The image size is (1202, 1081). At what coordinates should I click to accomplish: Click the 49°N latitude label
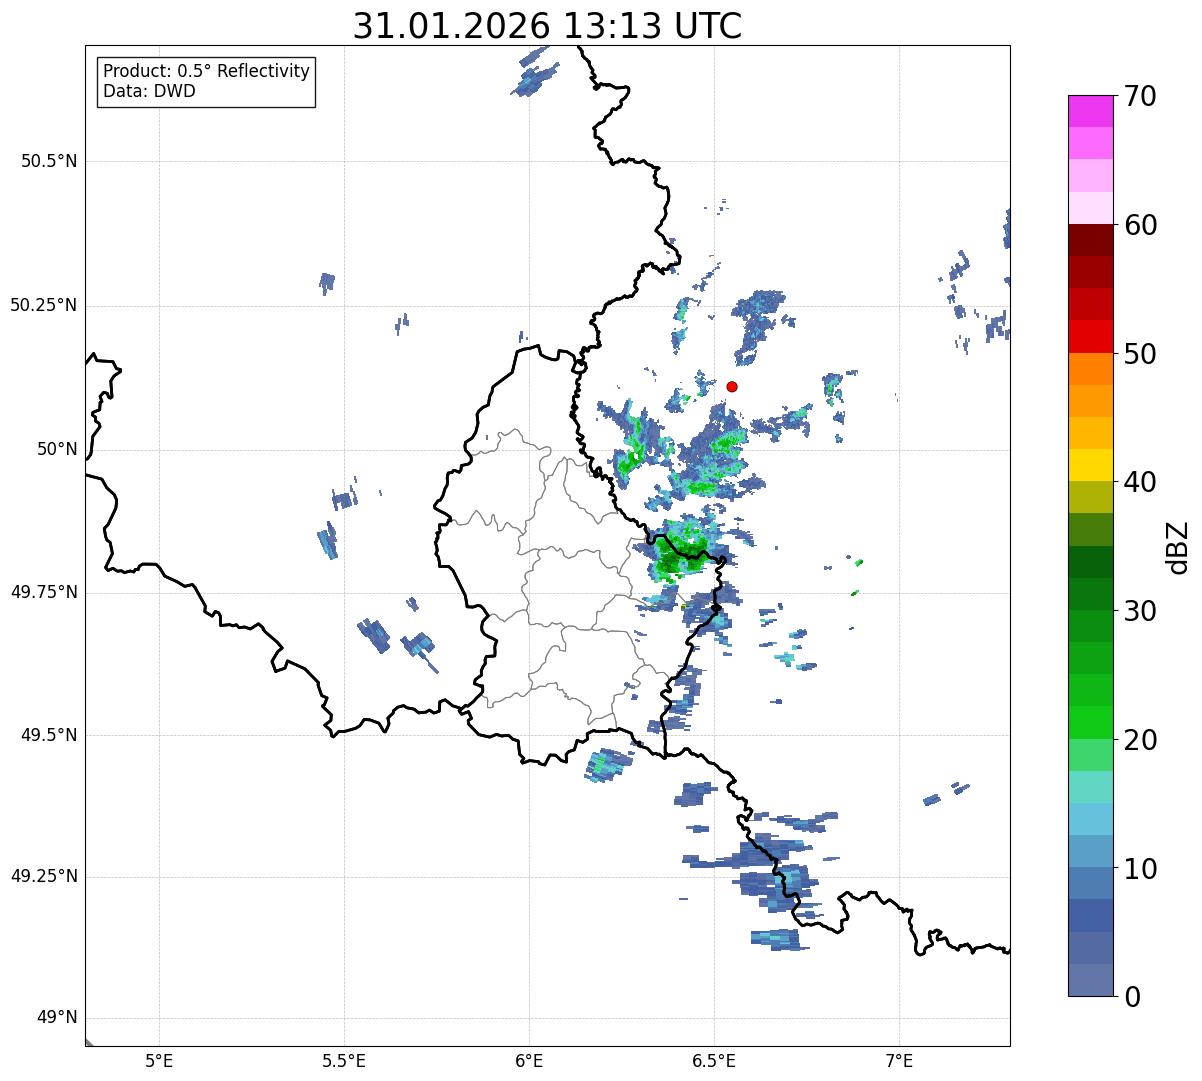tap(57, 1018)
